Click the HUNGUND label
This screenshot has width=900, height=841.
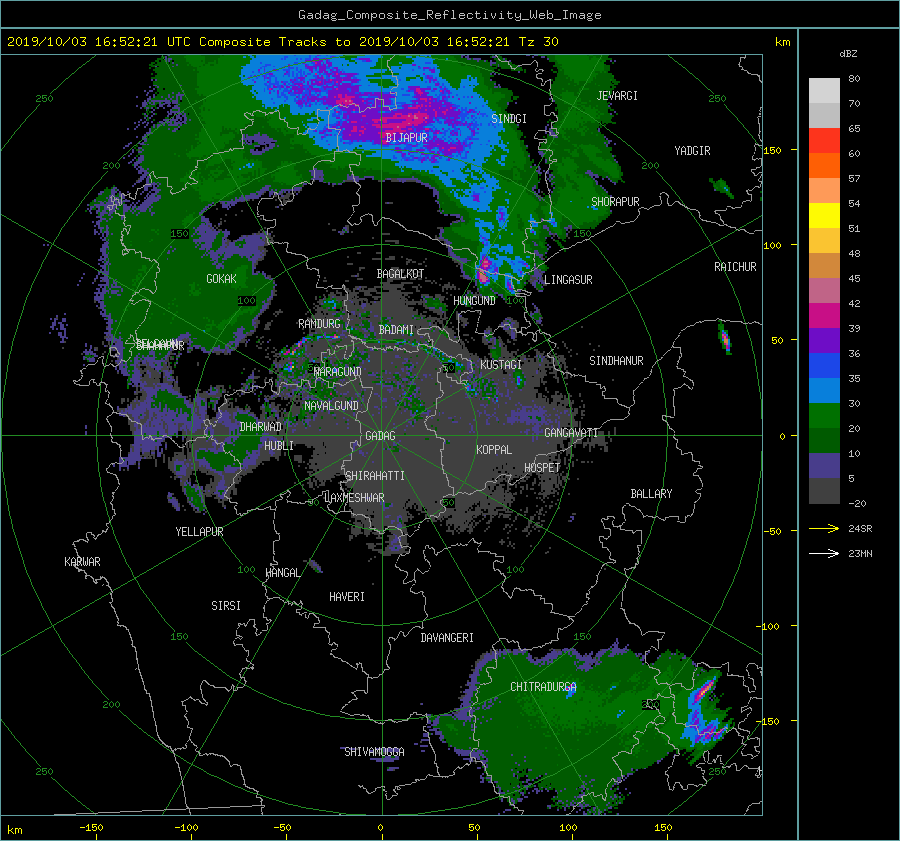474,301
